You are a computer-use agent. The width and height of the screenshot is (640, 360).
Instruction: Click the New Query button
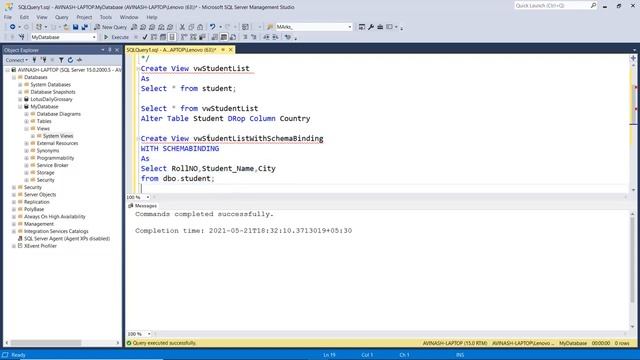pyautogui.click(x=111, y=27)
